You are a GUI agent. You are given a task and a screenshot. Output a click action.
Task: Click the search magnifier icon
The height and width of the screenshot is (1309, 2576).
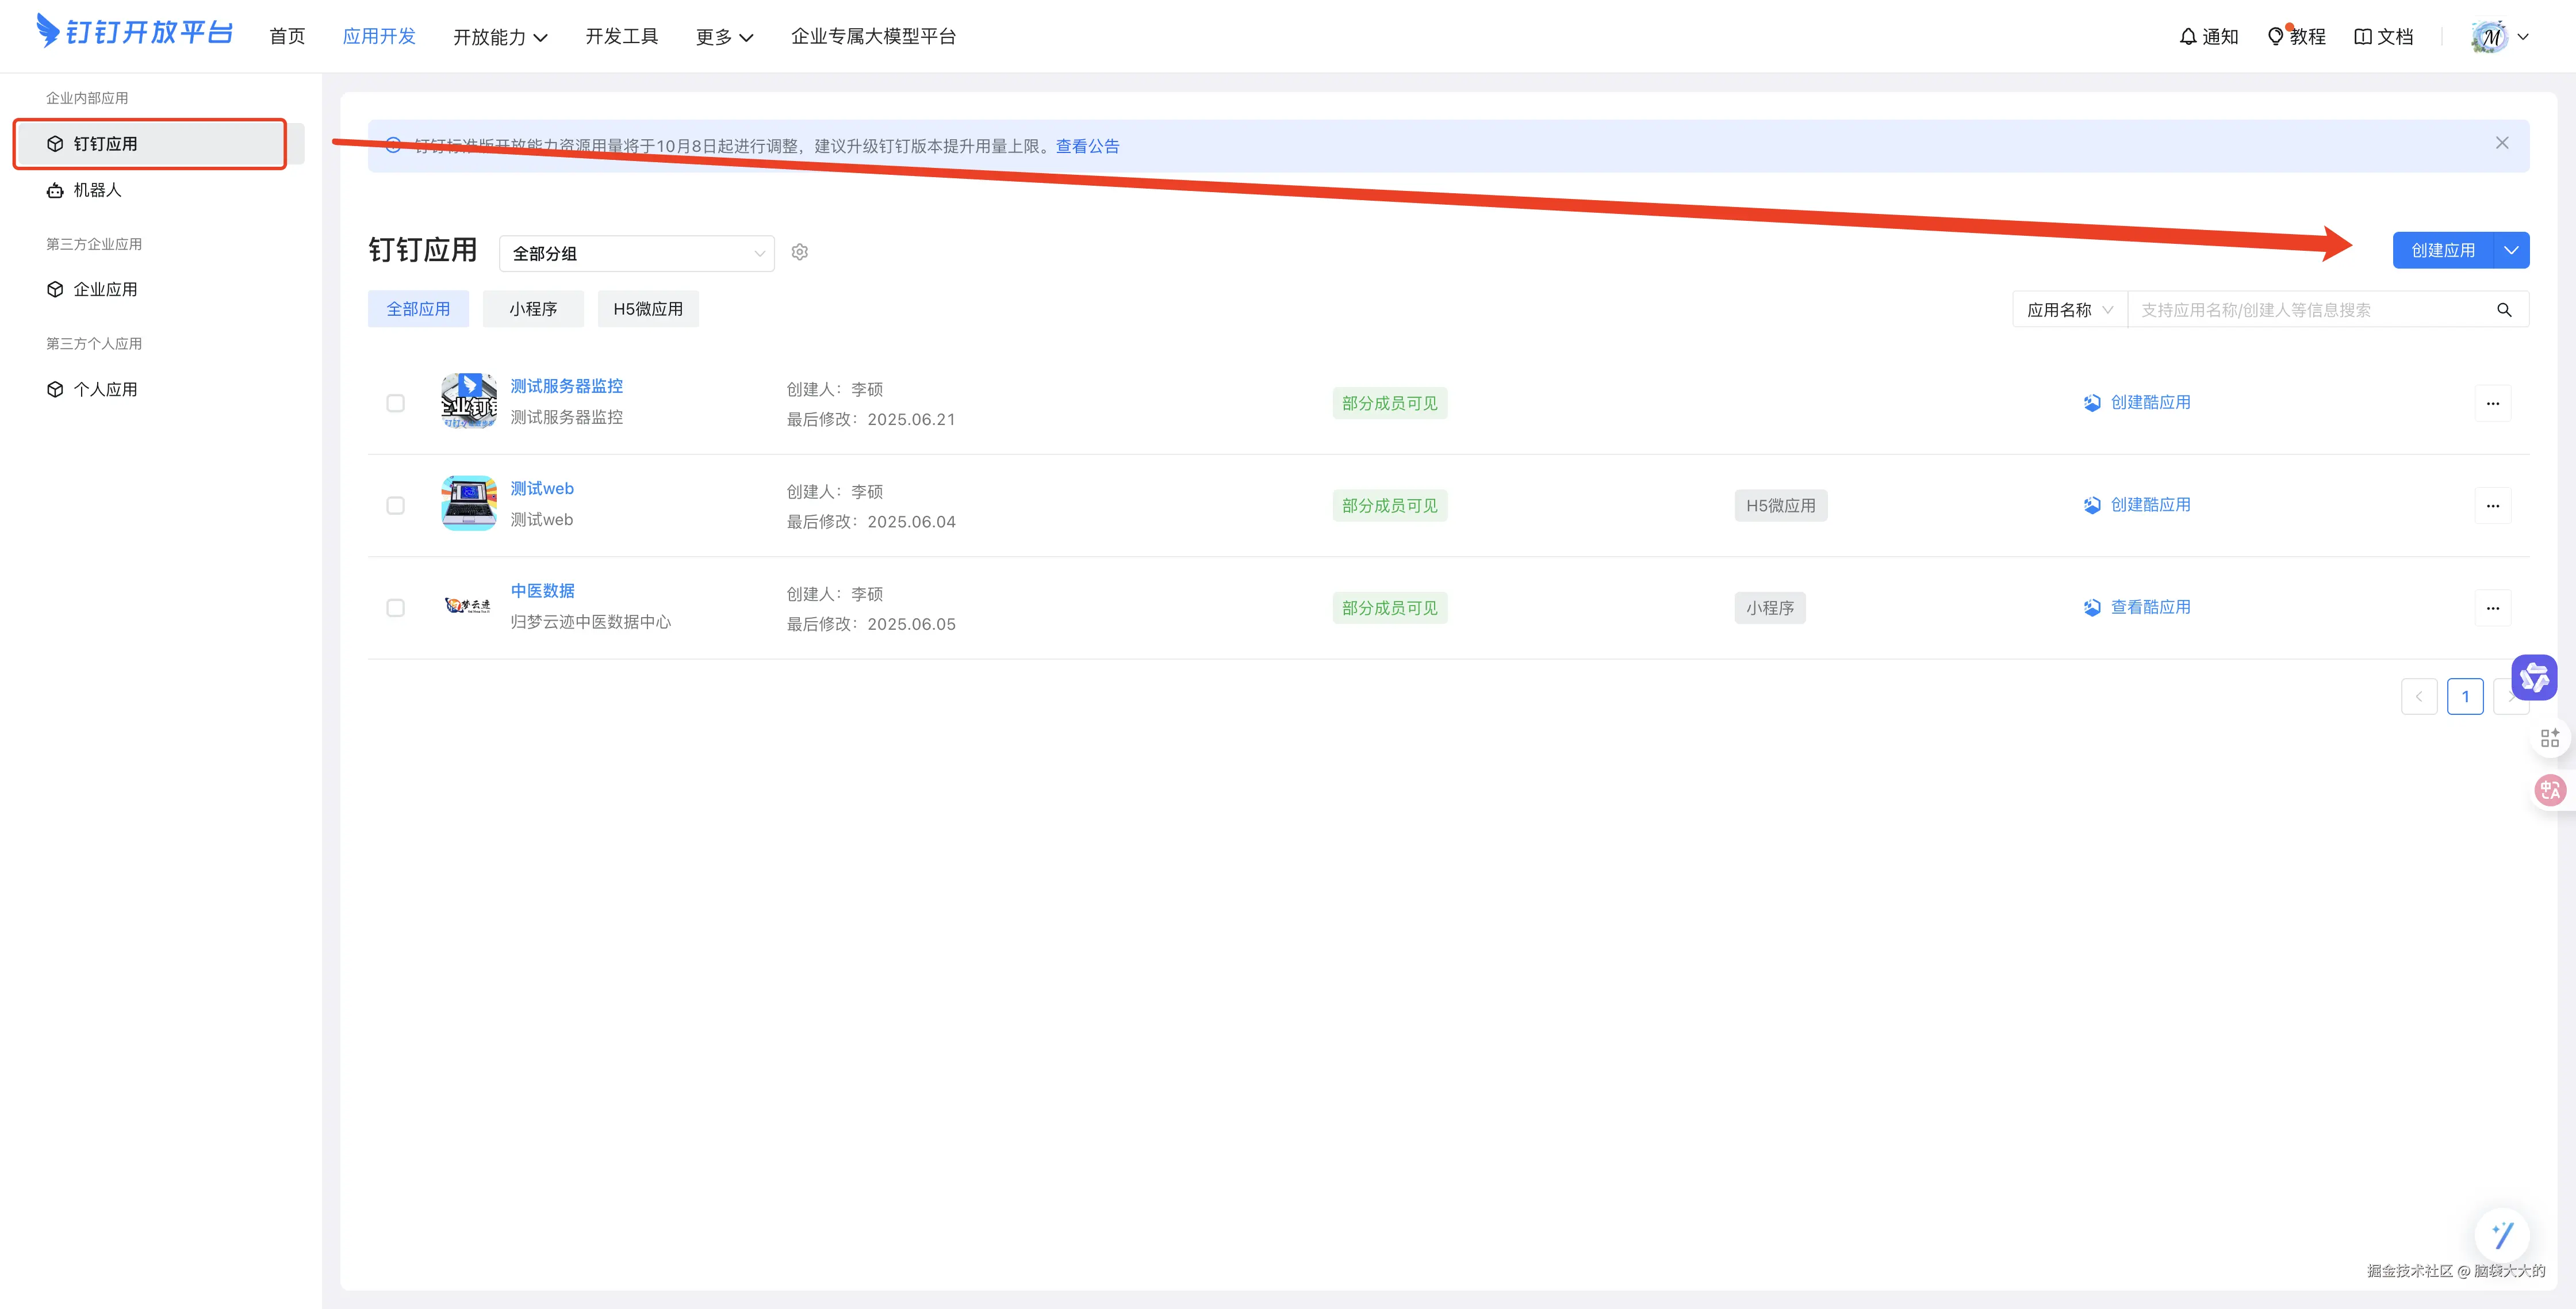click(x=2503, y=310)
